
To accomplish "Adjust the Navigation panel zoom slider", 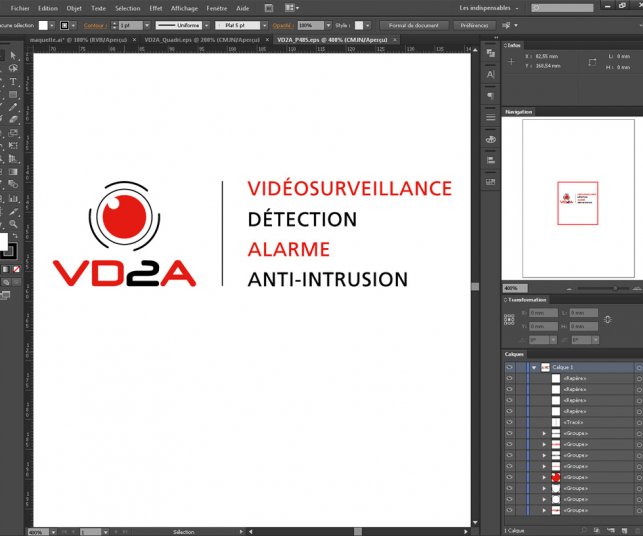I will click(586, 288).
